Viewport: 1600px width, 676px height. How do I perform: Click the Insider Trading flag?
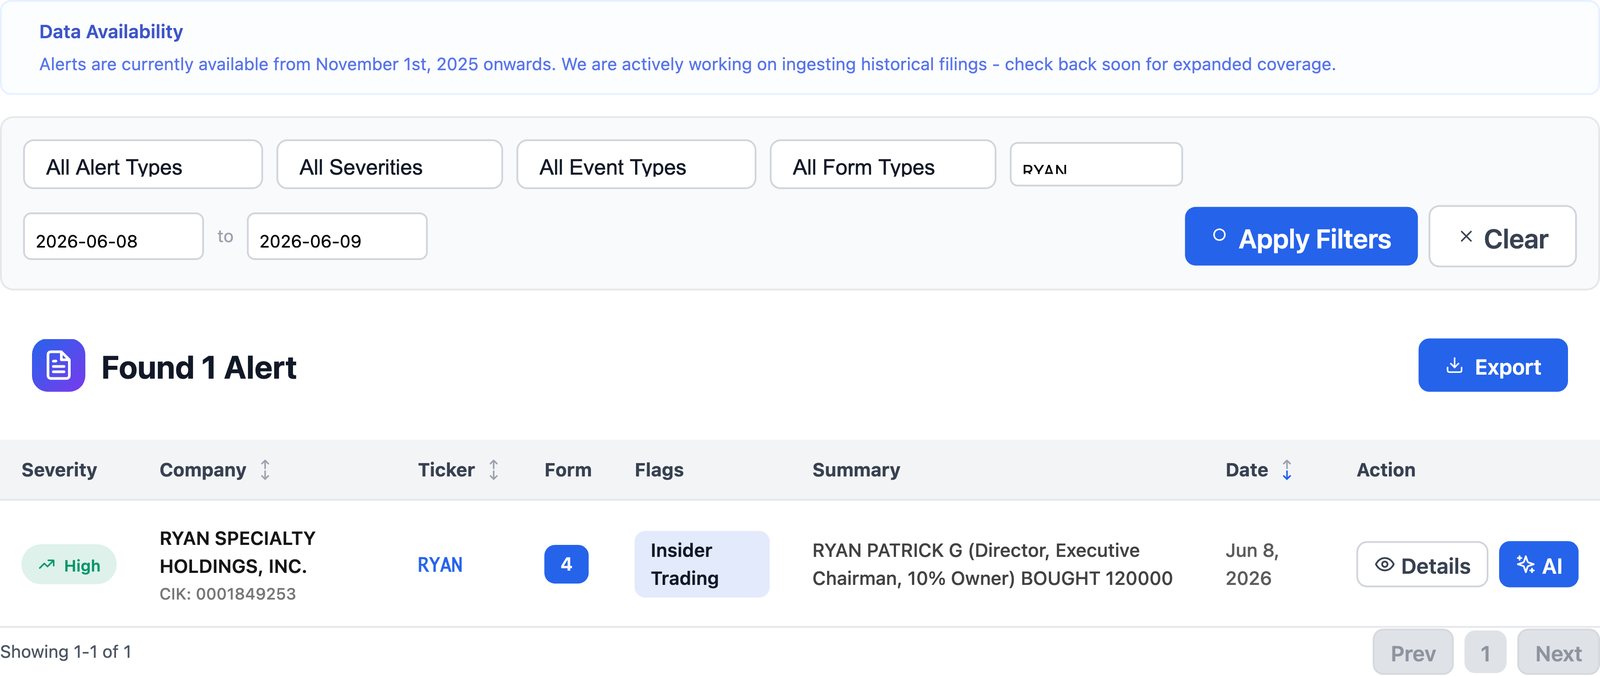[702, 564]
